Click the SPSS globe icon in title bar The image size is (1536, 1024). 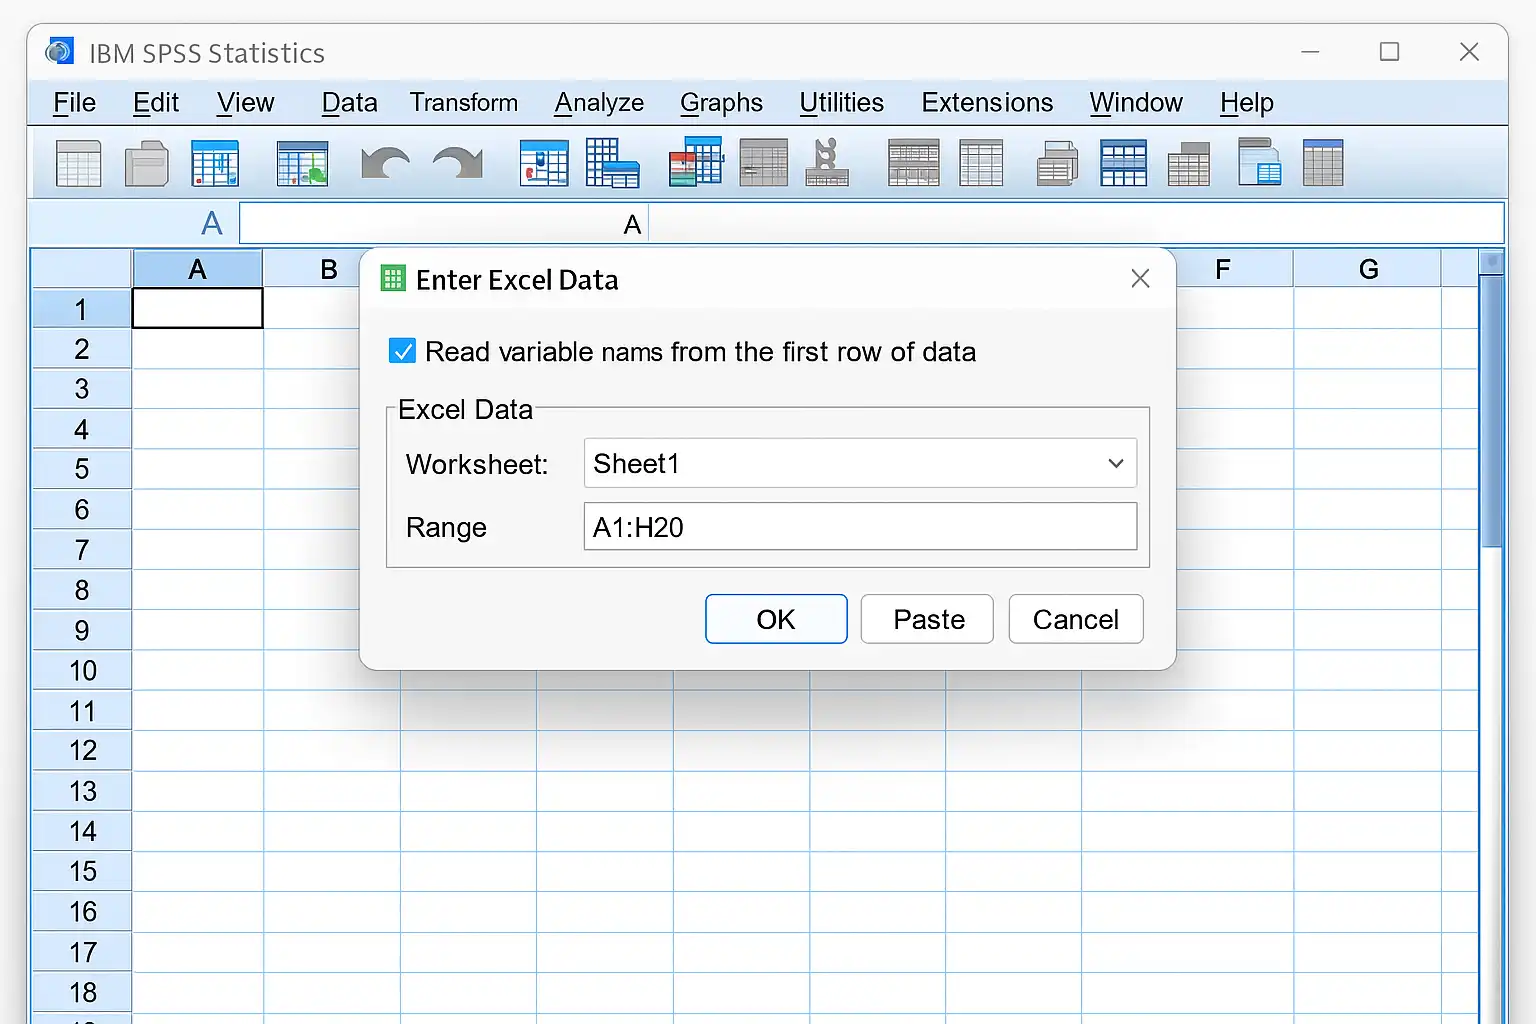60,52
